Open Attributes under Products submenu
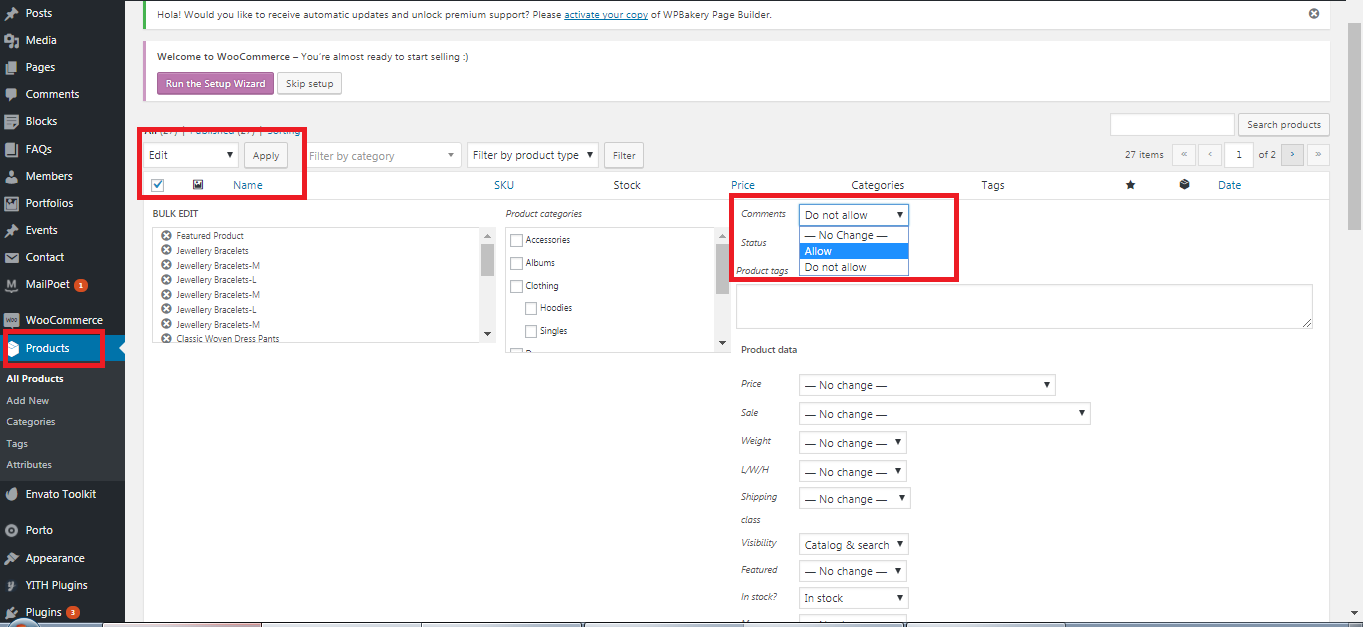Image resolution: width=1366 pixels, height=627 pixels. [x=29, y=465]
